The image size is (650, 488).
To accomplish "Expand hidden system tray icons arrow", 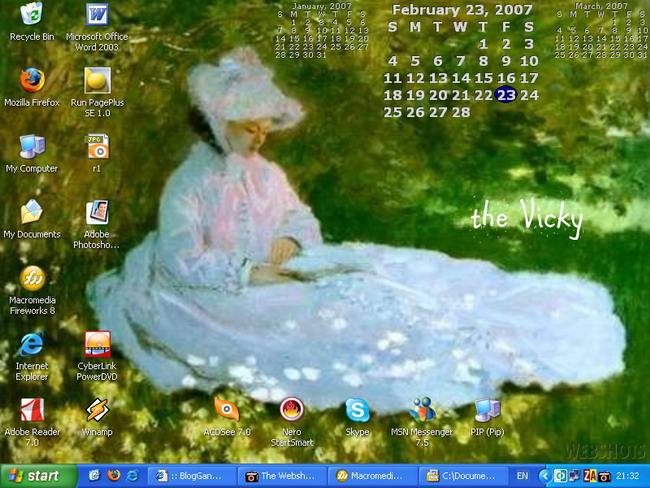I will point(545,476).
